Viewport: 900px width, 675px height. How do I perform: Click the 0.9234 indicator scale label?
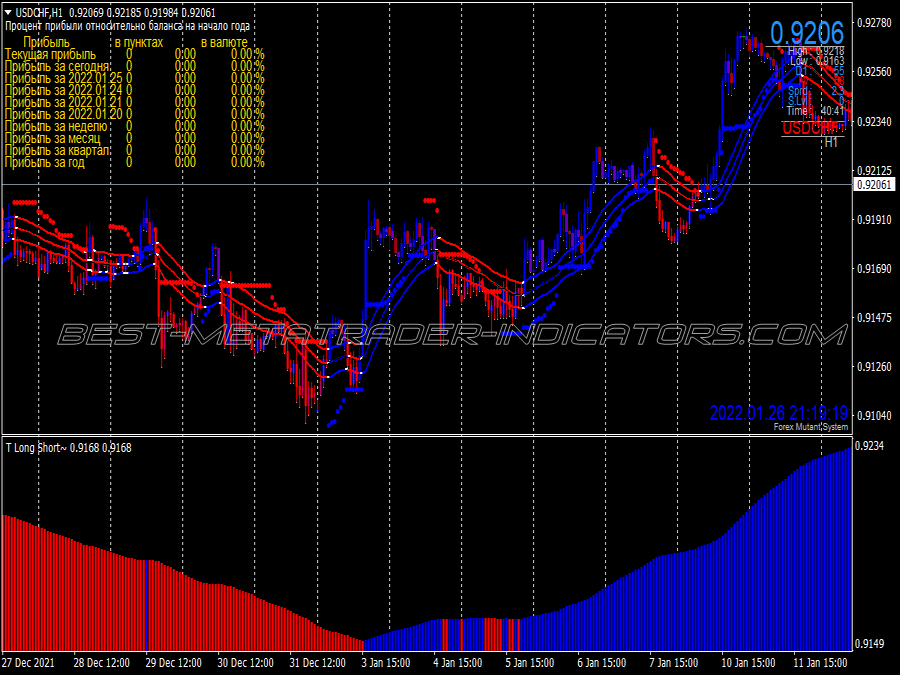[870, 445]
